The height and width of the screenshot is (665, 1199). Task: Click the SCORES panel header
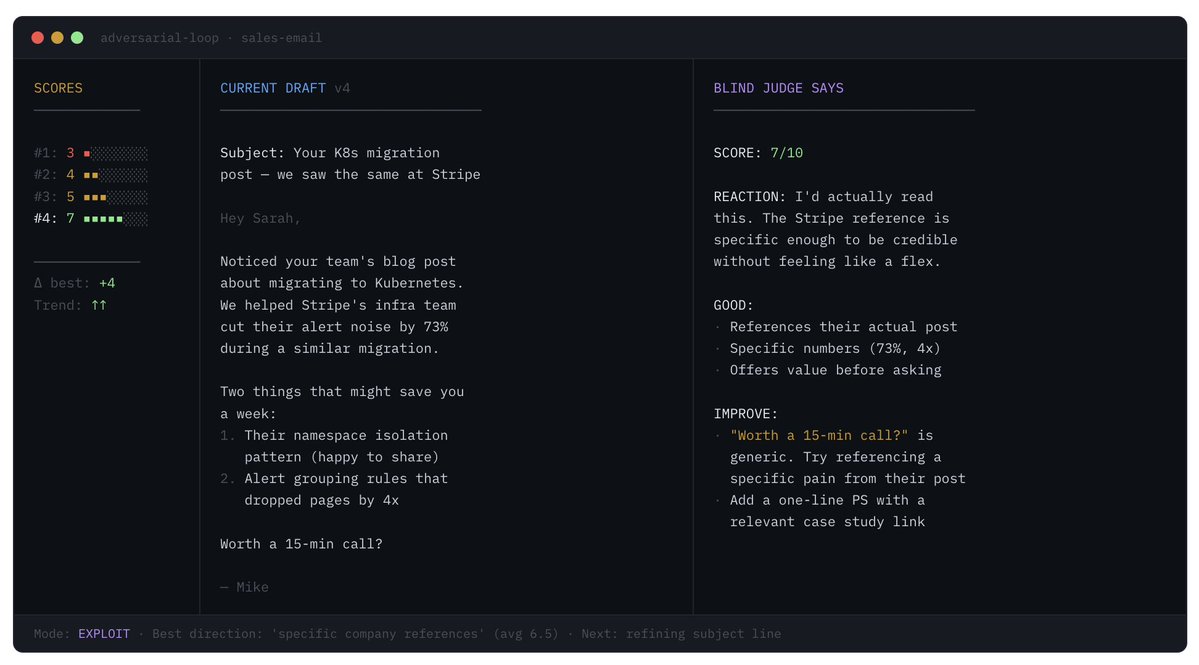pyautogui.click(x=58, y=88)
